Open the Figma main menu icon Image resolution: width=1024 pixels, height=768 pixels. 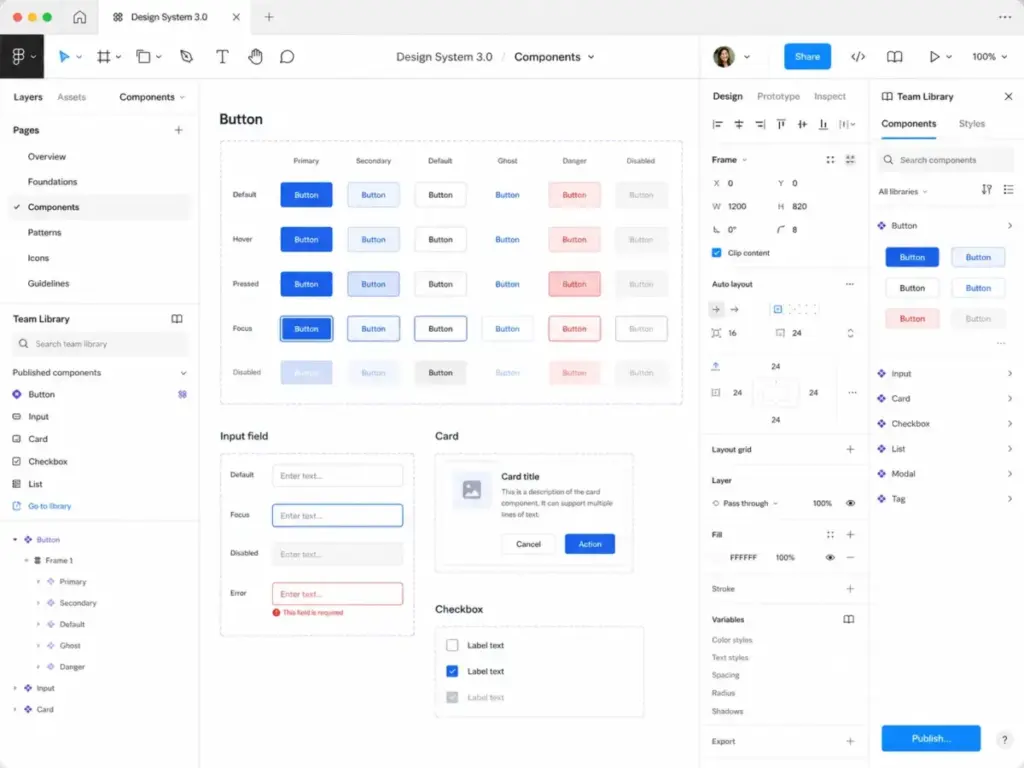coord(18,57)
